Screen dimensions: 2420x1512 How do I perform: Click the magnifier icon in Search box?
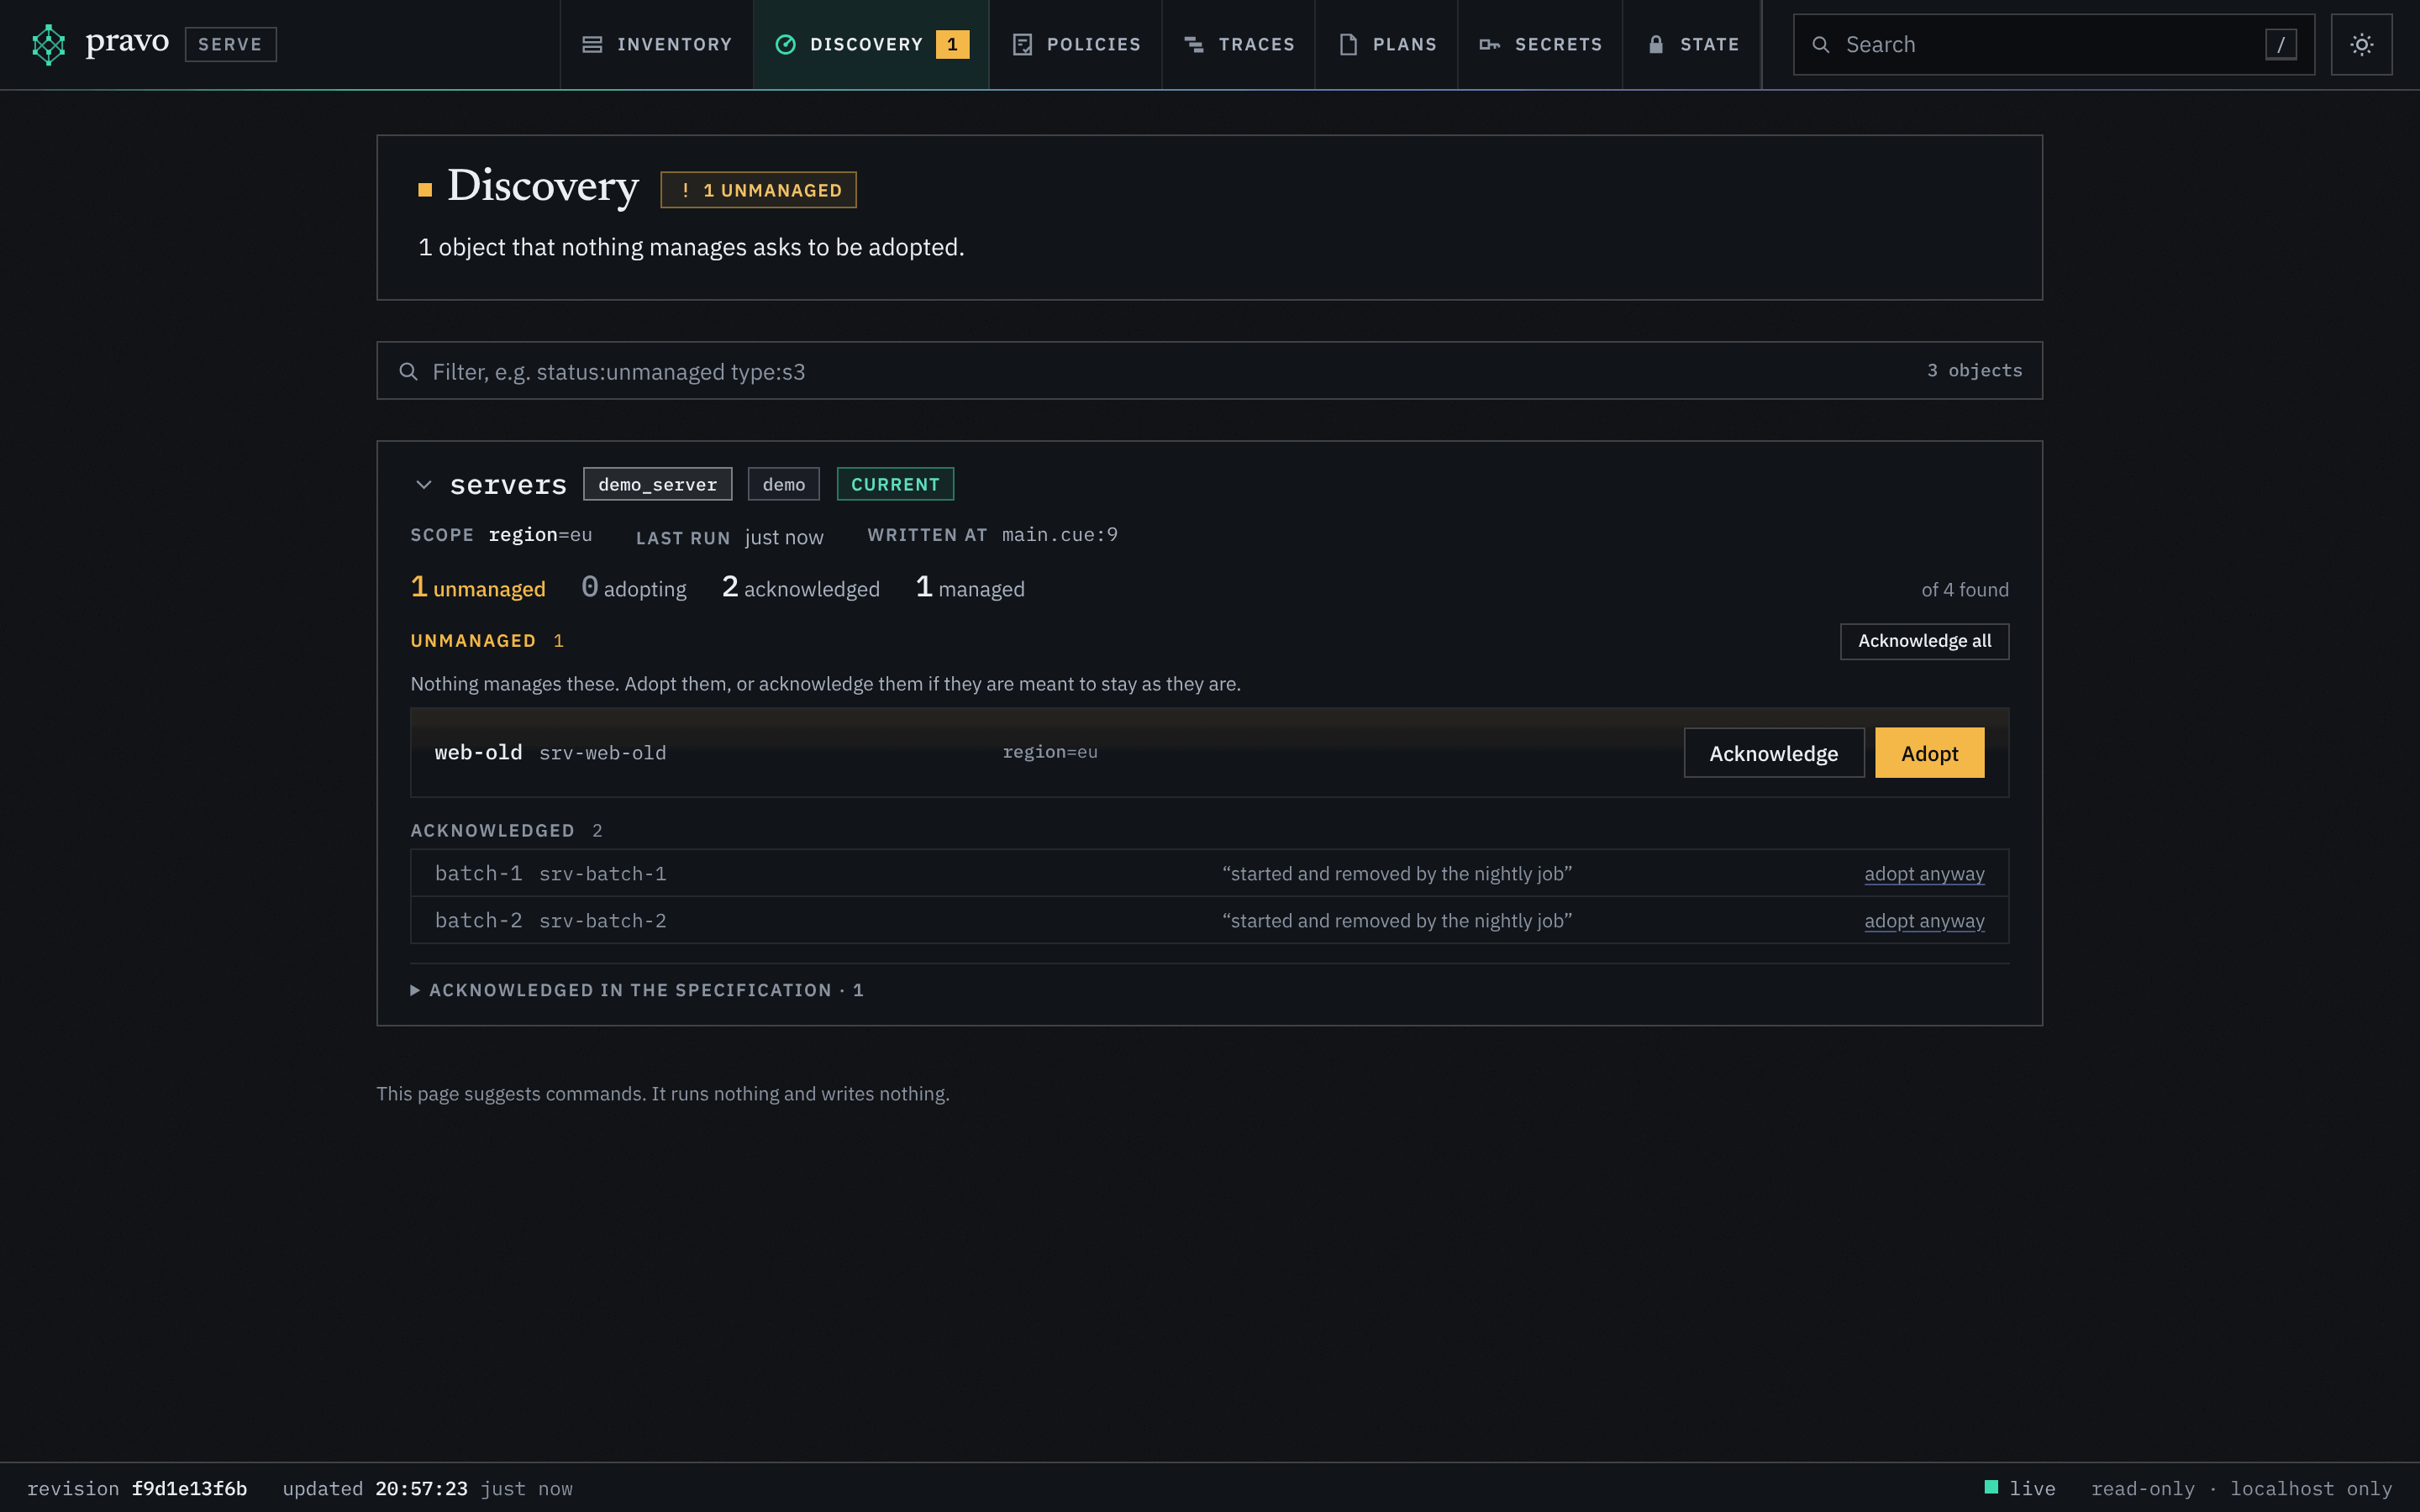click(x=1821, y=44)
